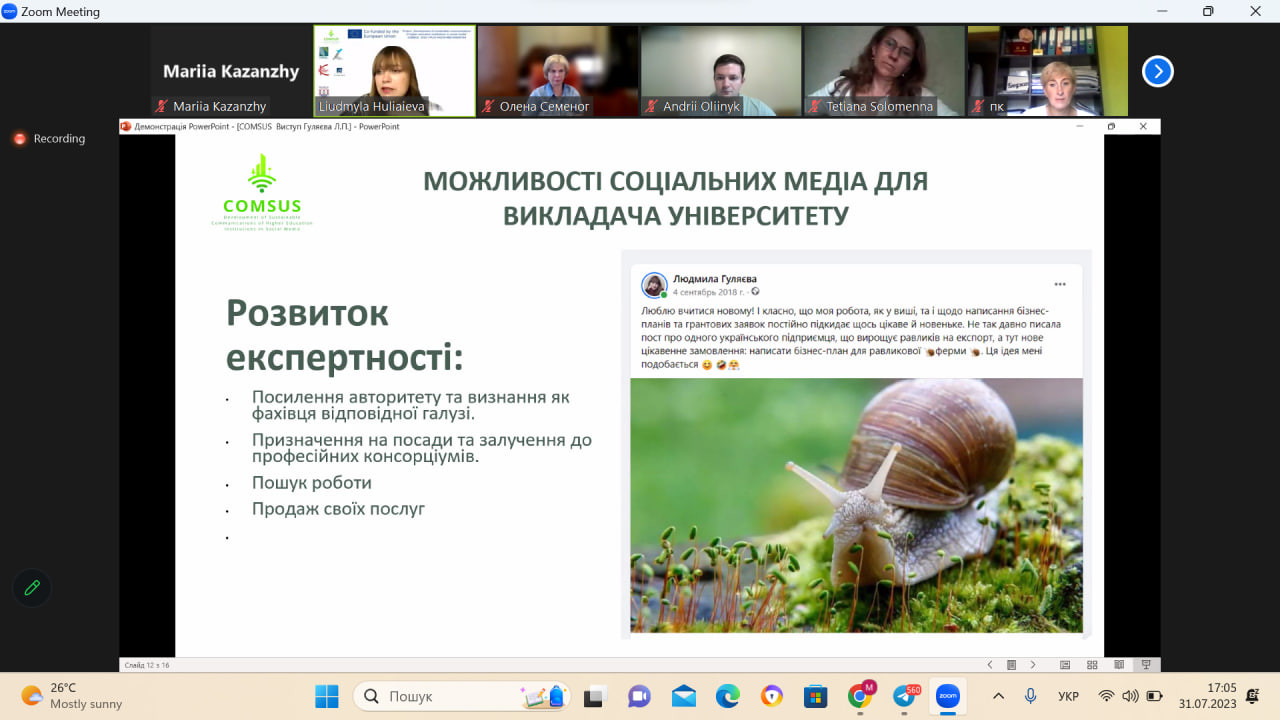Select Andrii Oliinyk video tile
The height and width of the screenshot is (720, 1280).
click(x=721, y=70)
